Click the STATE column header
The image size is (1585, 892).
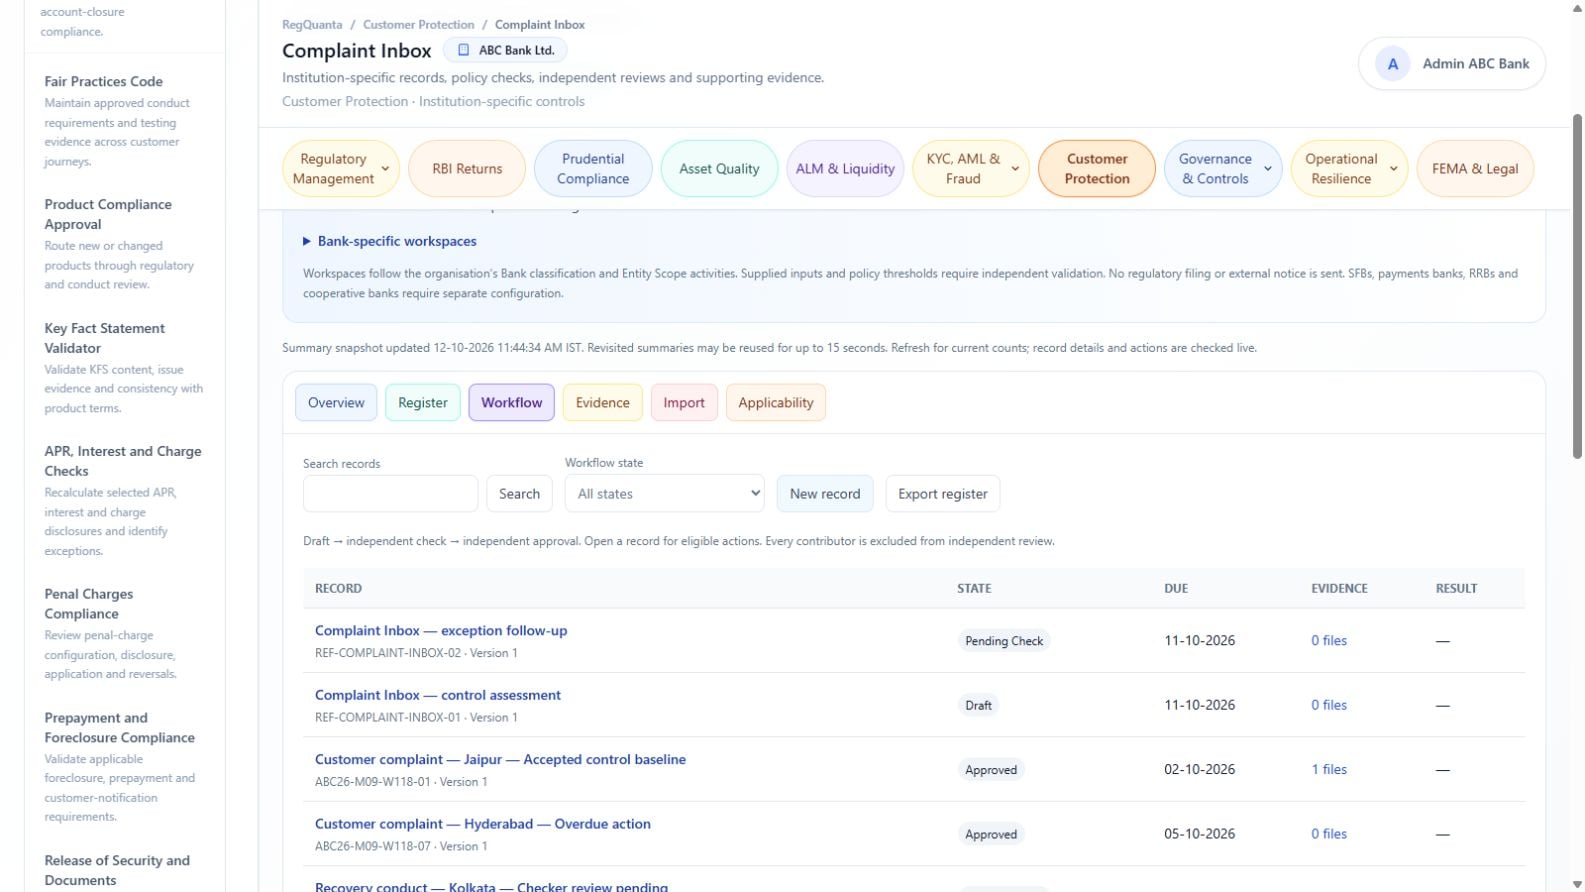tap(974, 589)
